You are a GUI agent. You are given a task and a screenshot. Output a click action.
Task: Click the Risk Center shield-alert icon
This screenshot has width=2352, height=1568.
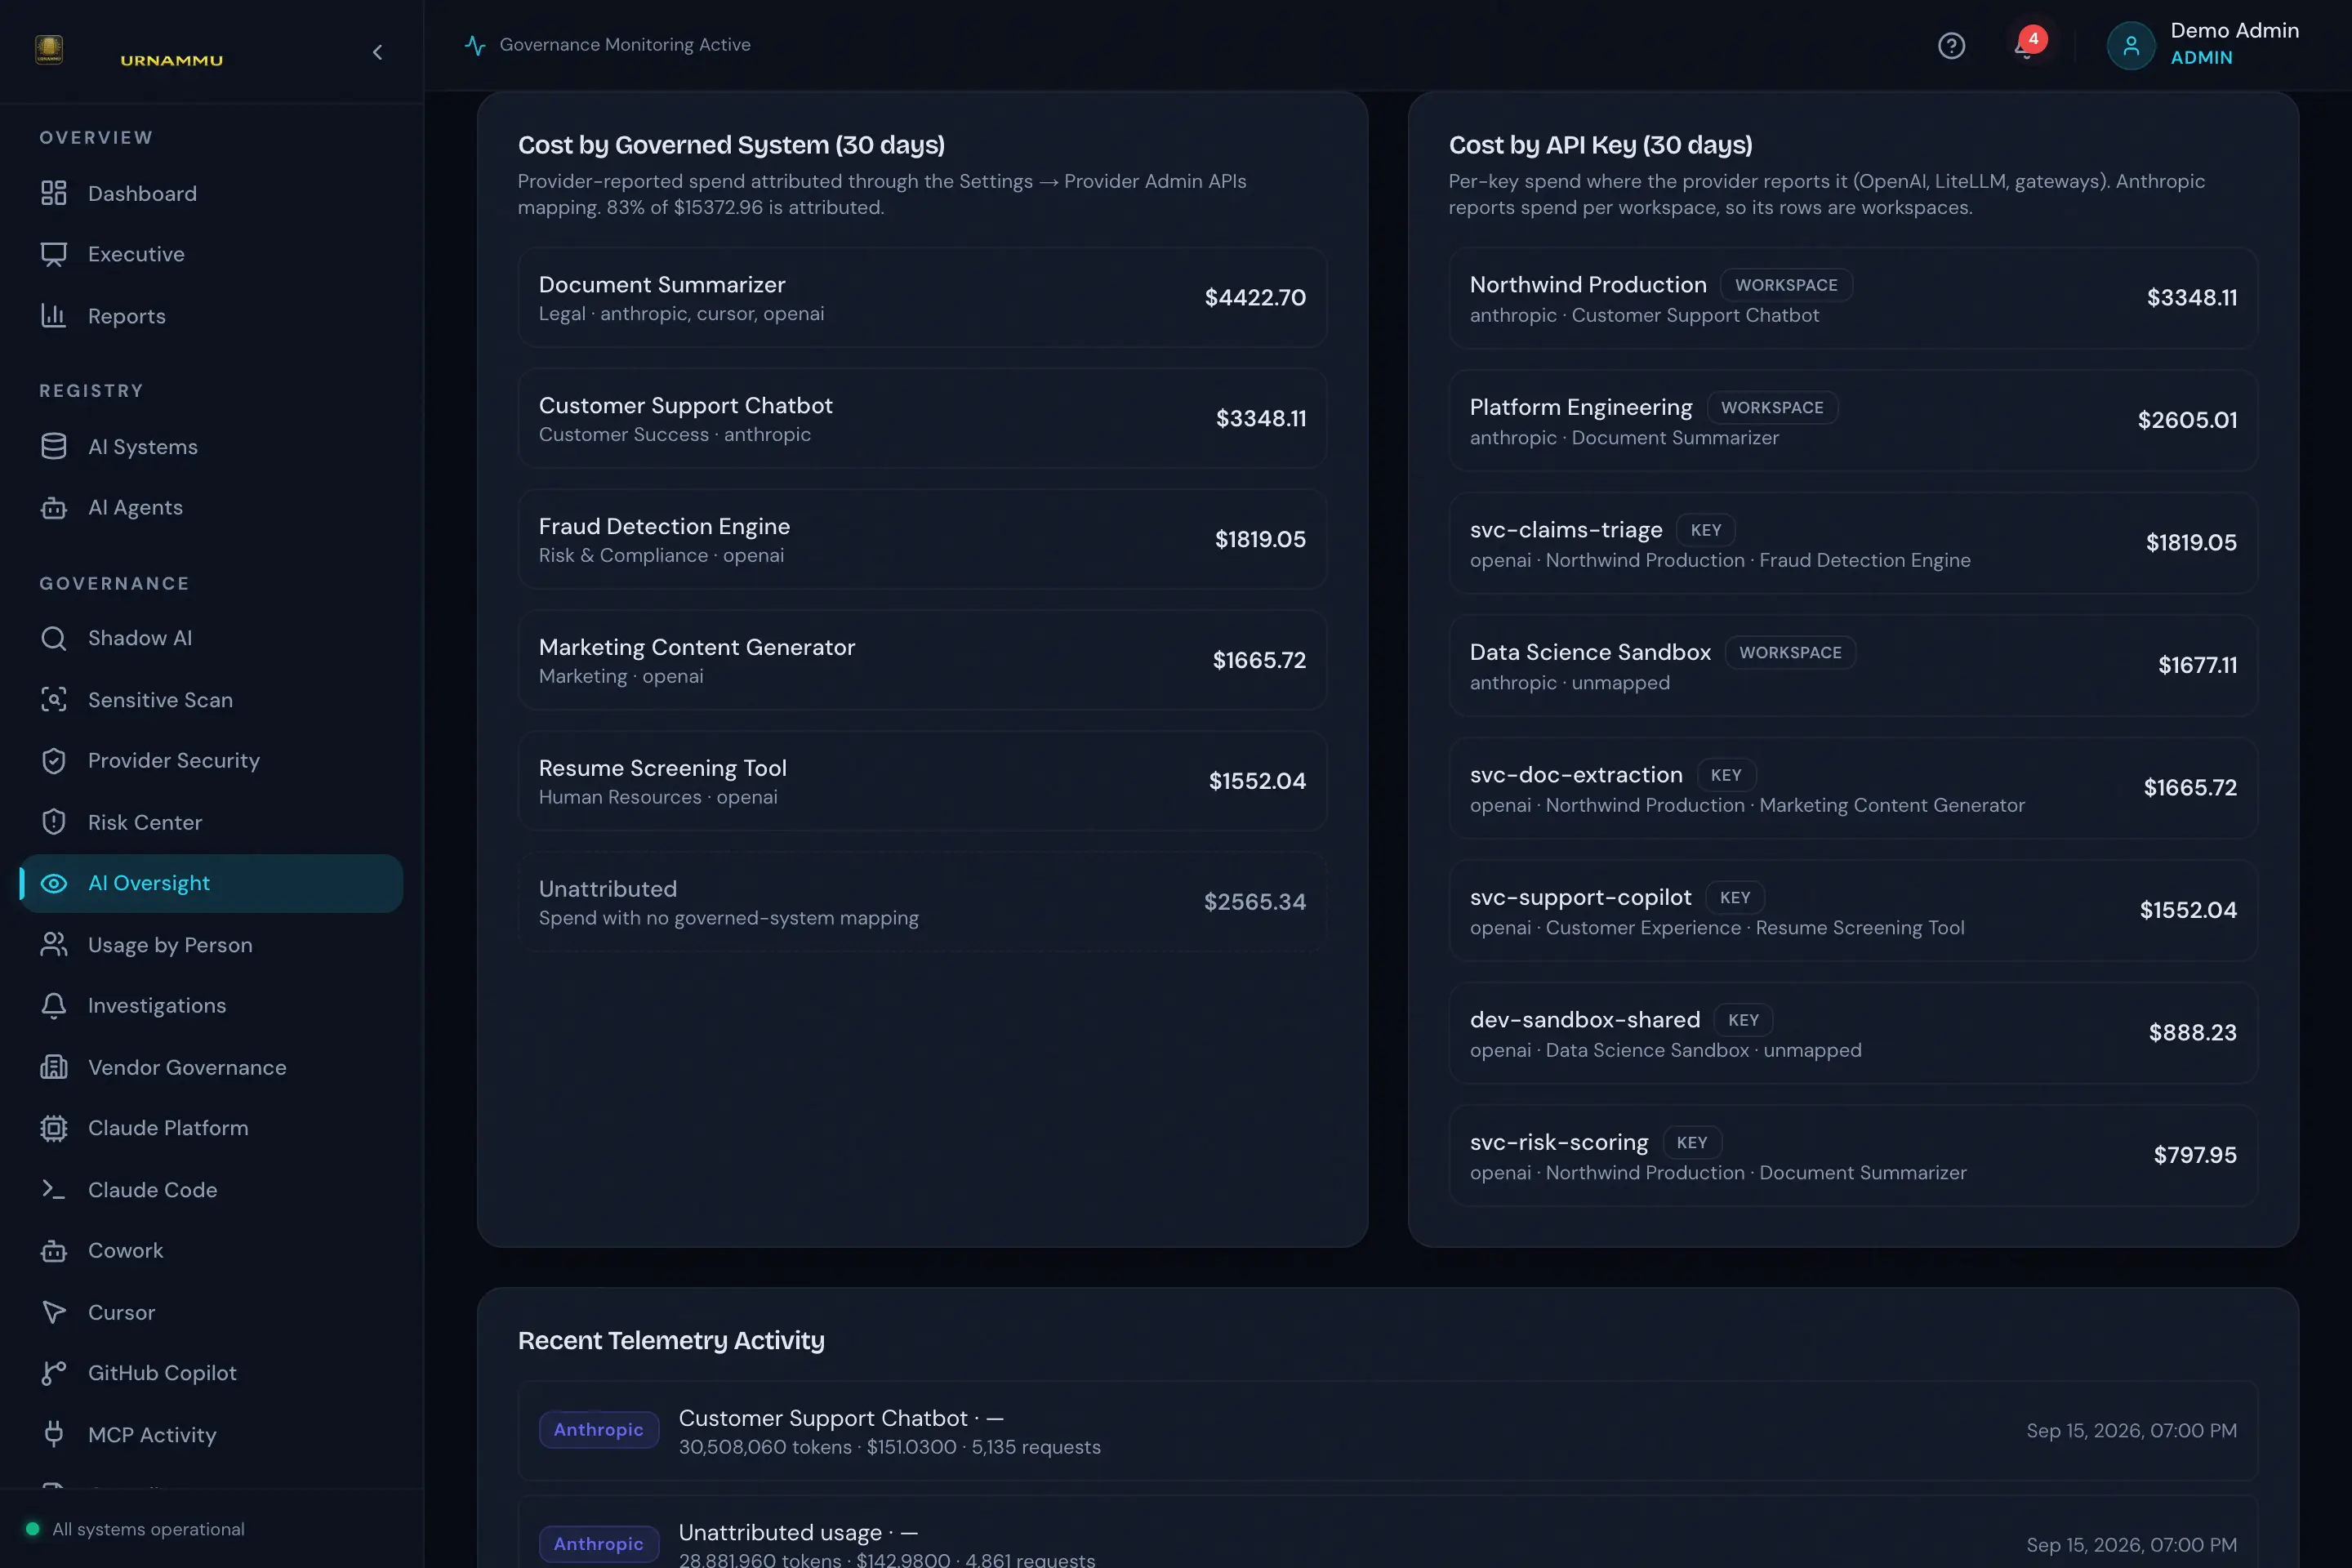click(x=54, y=822)
